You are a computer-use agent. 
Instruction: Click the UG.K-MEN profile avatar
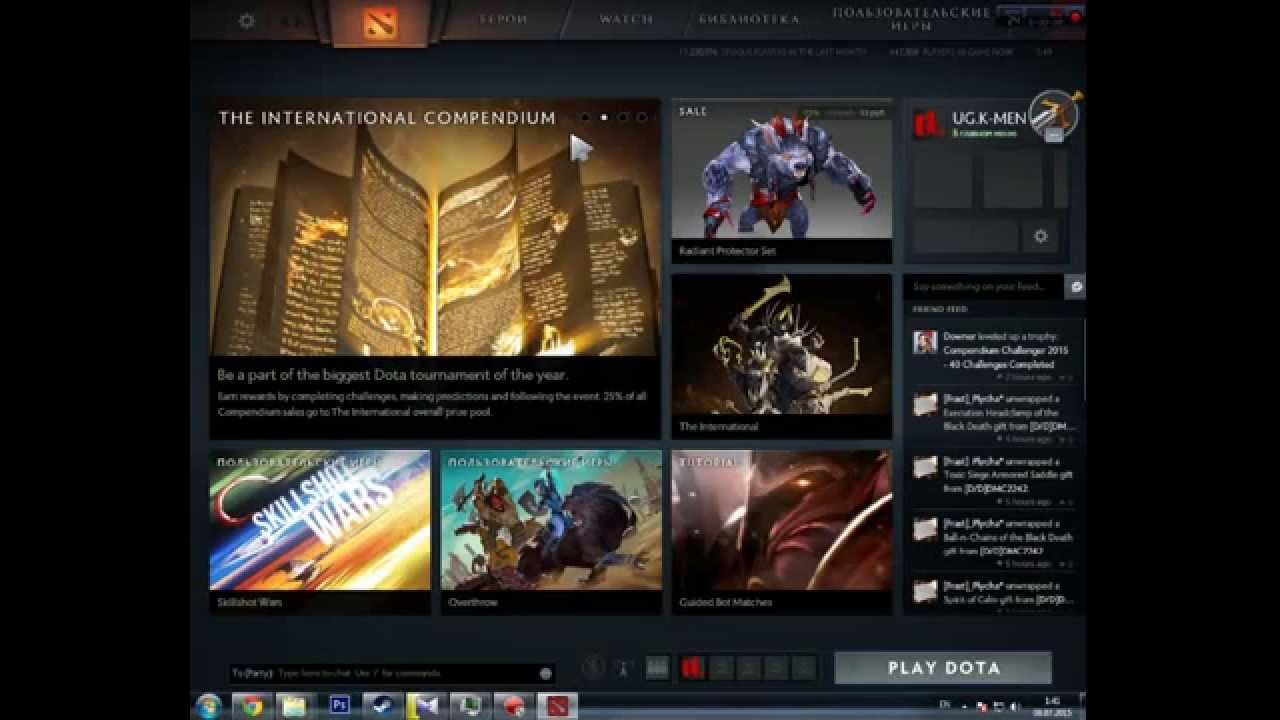927,124
